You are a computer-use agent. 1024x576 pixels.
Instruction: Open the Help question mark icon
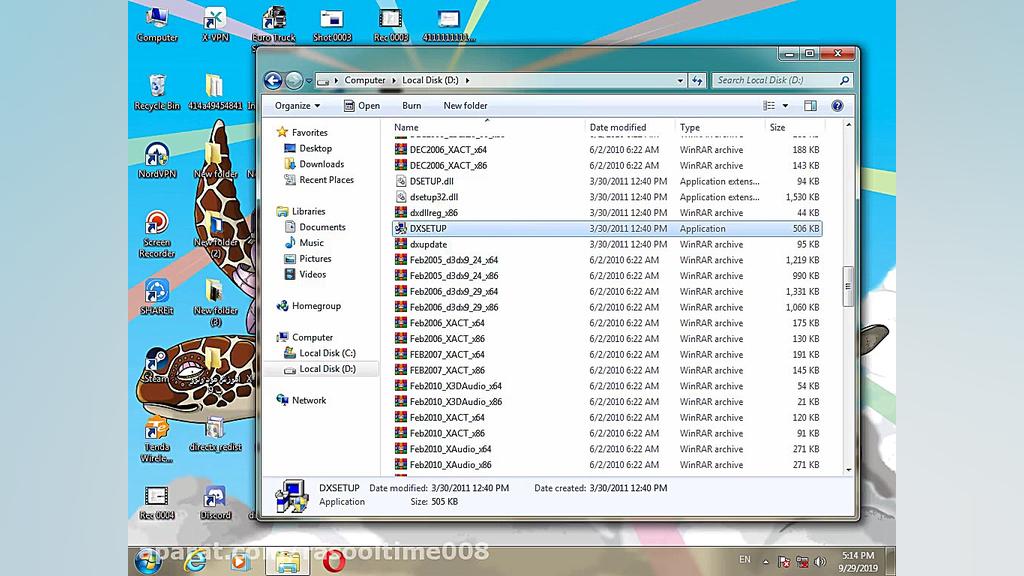[x=837, y=105]
